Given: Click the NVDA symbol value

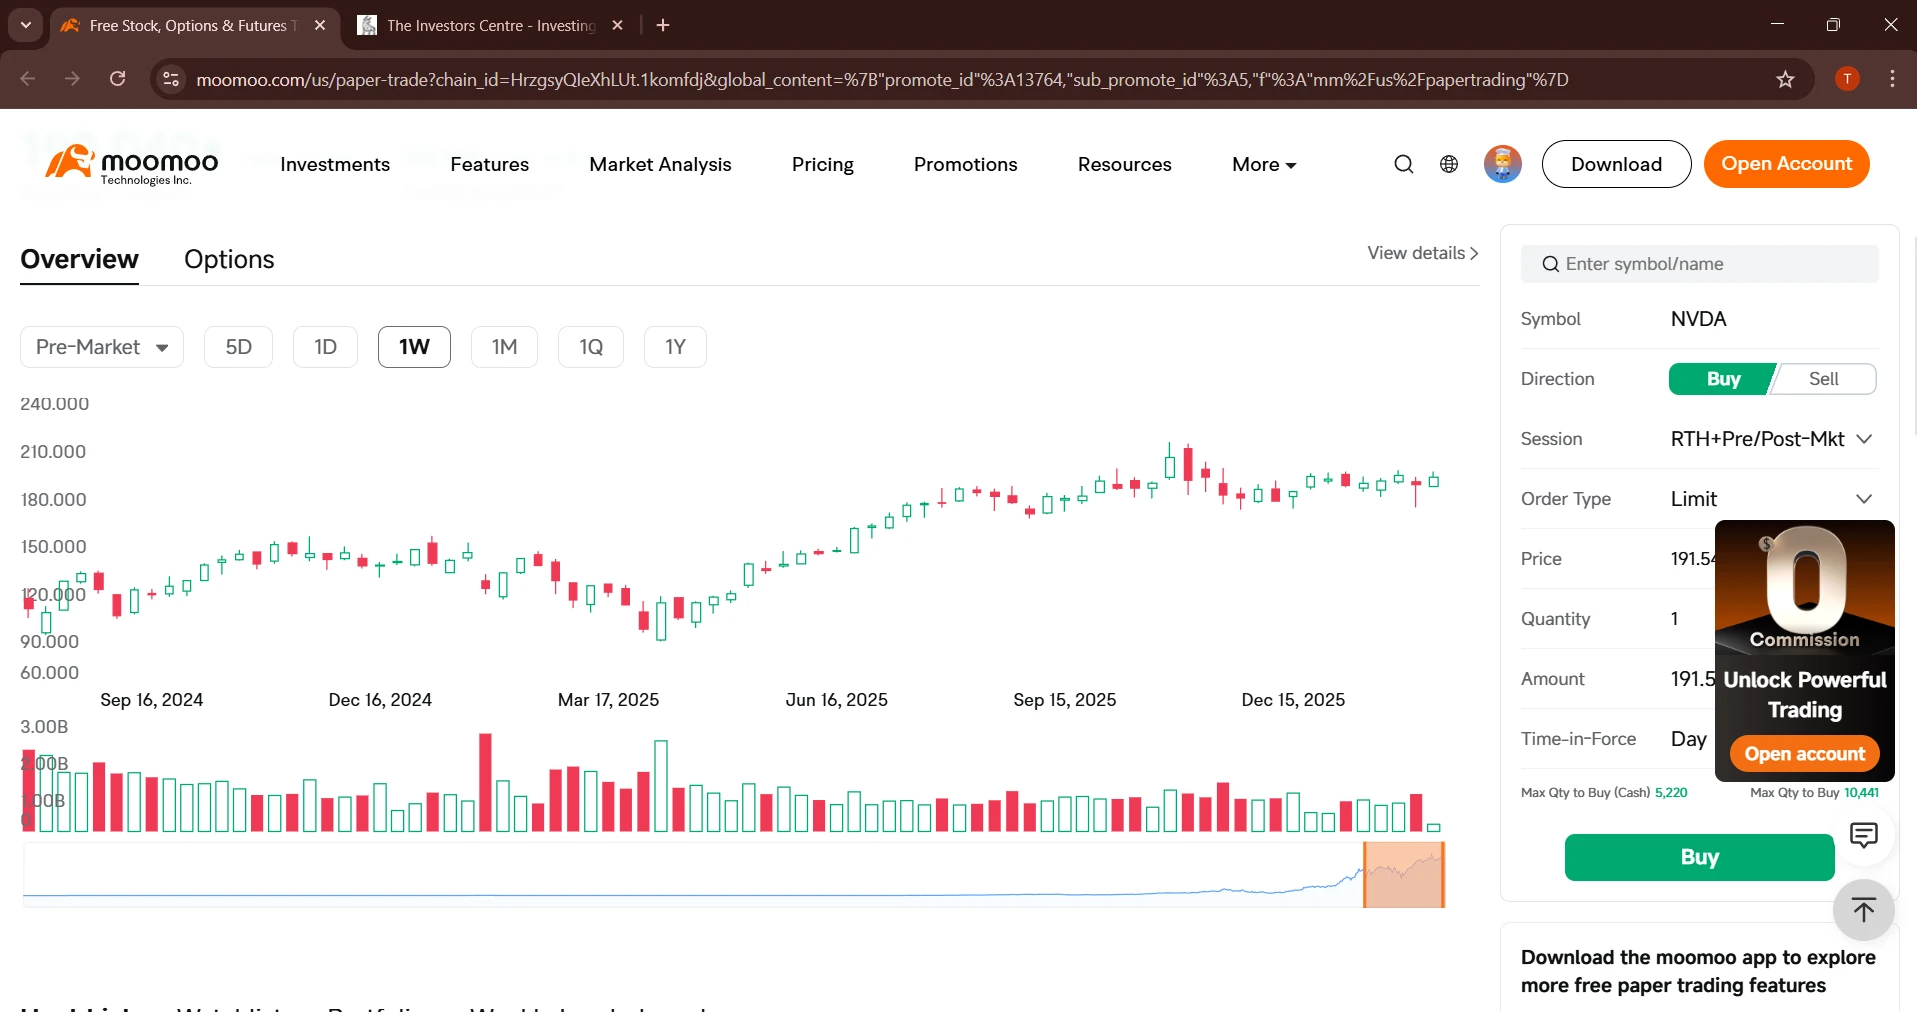Looking at the screenshot, I should coord(1698,319).
